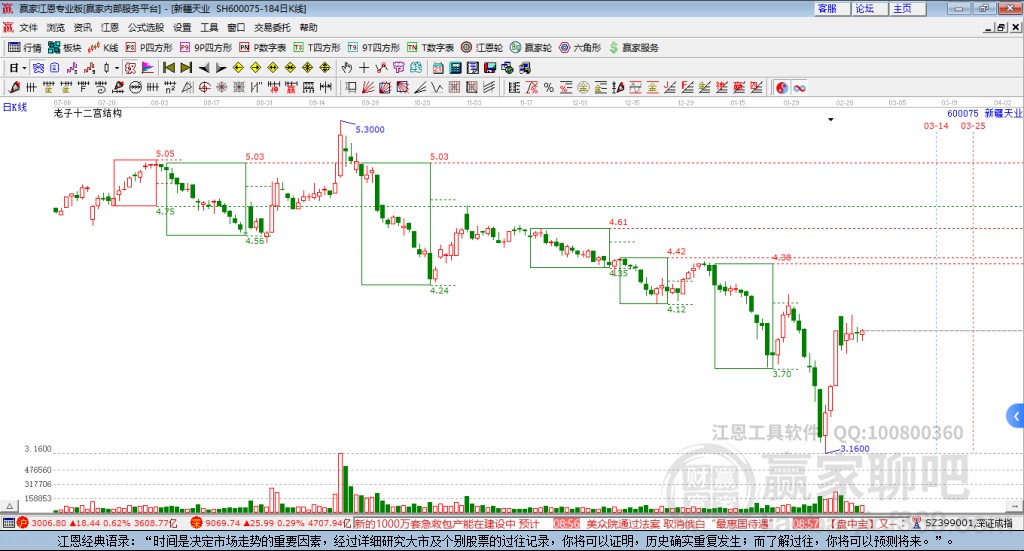This screenshot has width=1024, height=551.
Task: Open the calculator tool icon
Action: [455, 68]
